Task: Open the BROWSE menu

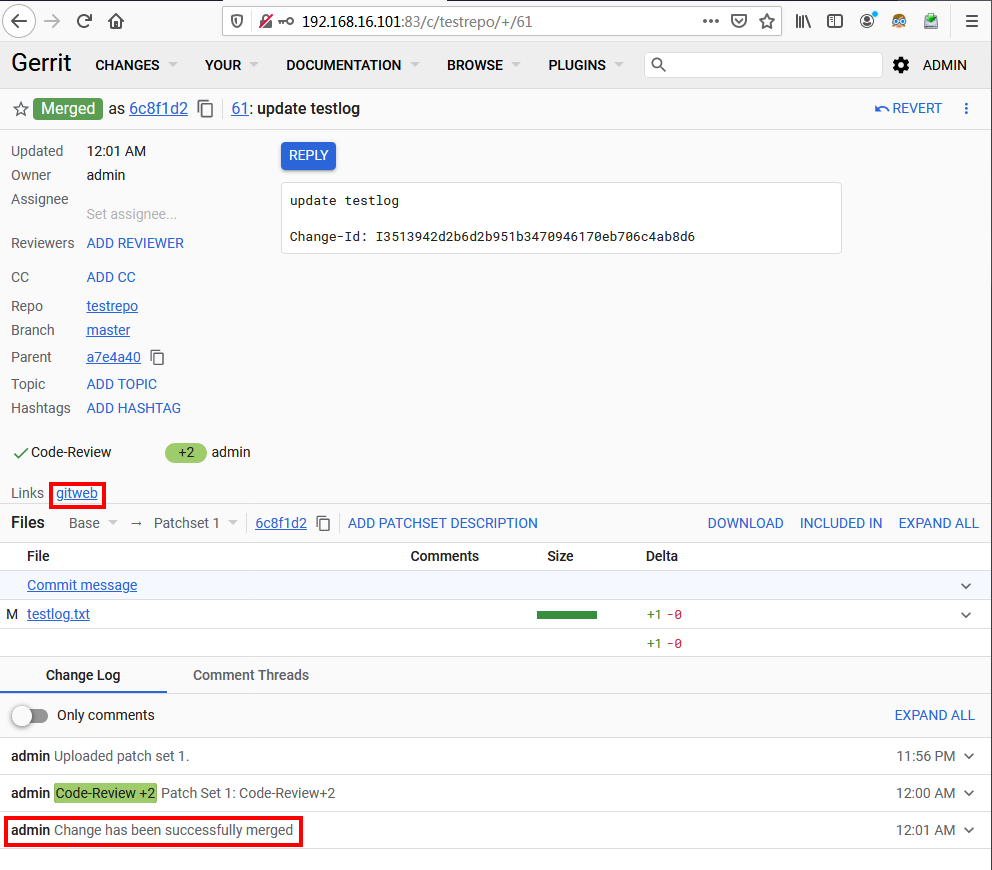Action: pos(483,65)
